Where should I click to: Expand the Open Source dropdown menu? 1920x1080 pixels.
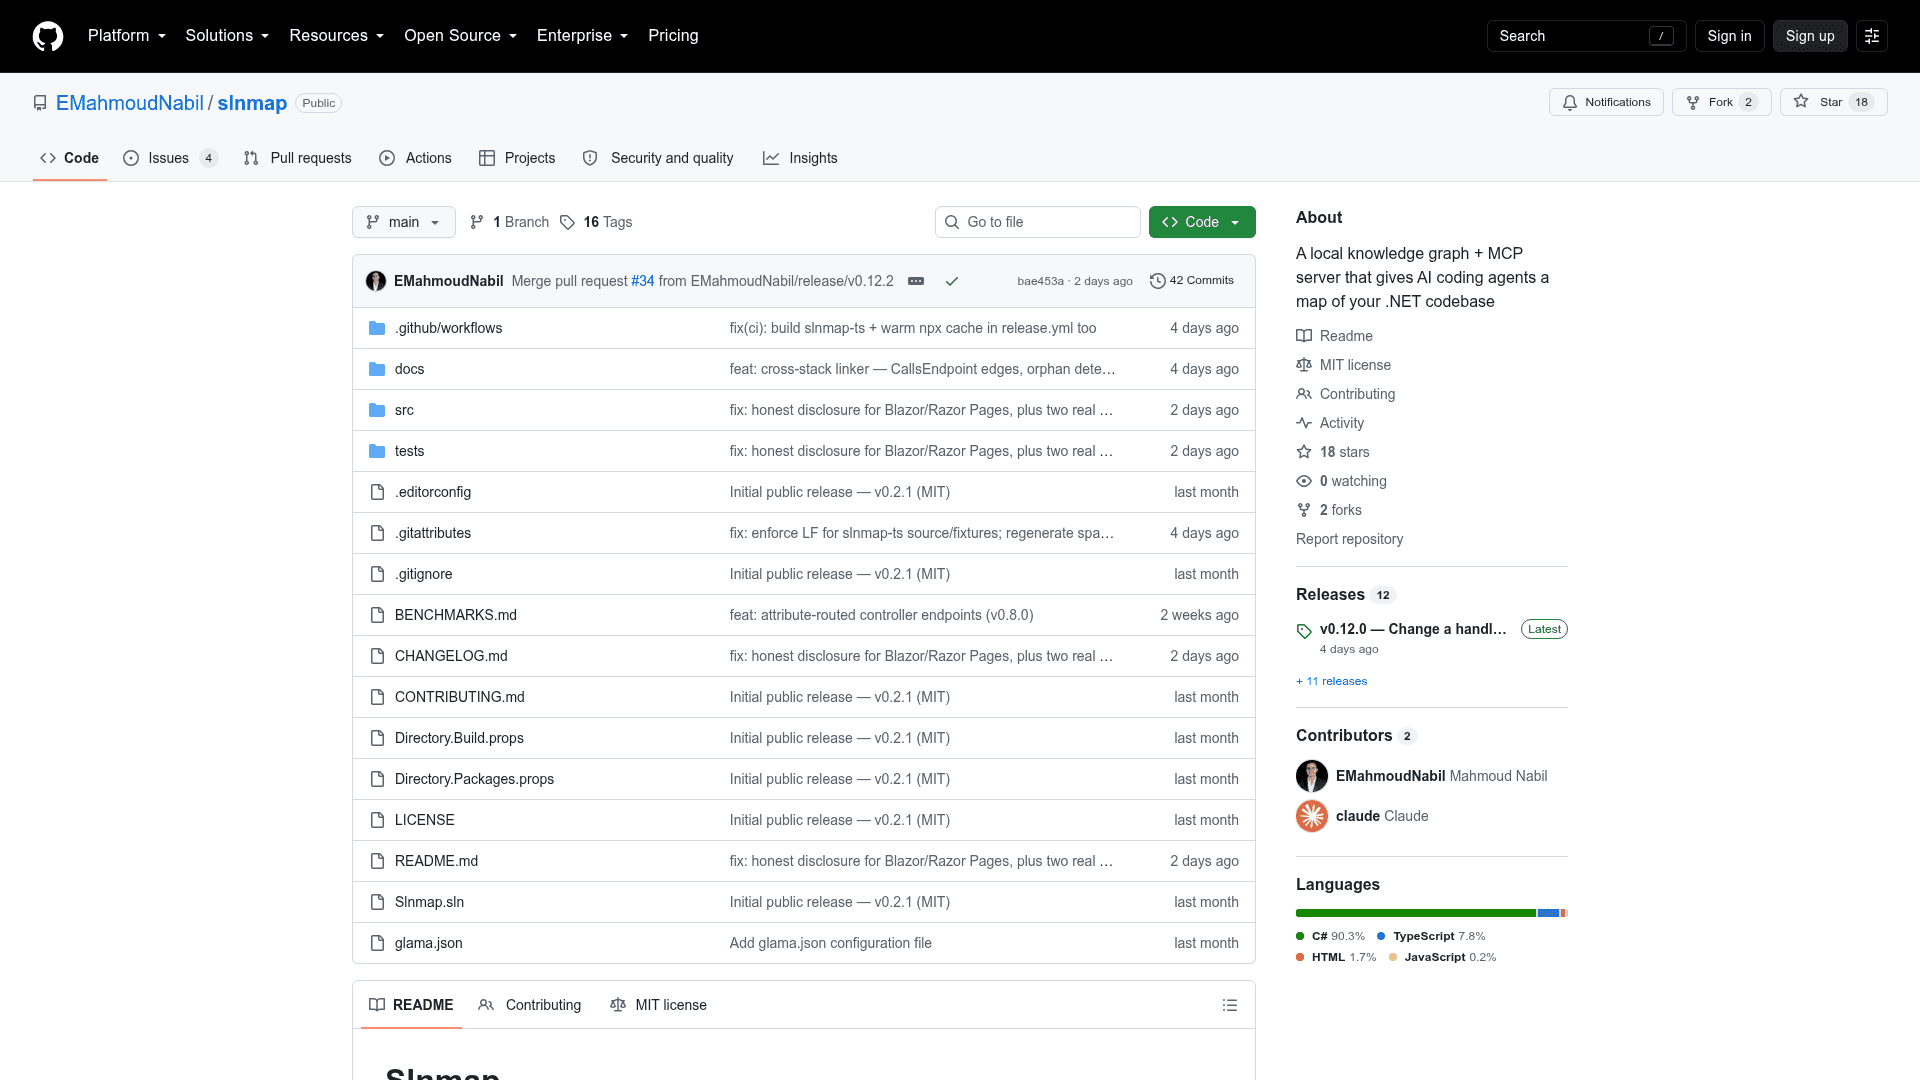click(x=461, y=36)
